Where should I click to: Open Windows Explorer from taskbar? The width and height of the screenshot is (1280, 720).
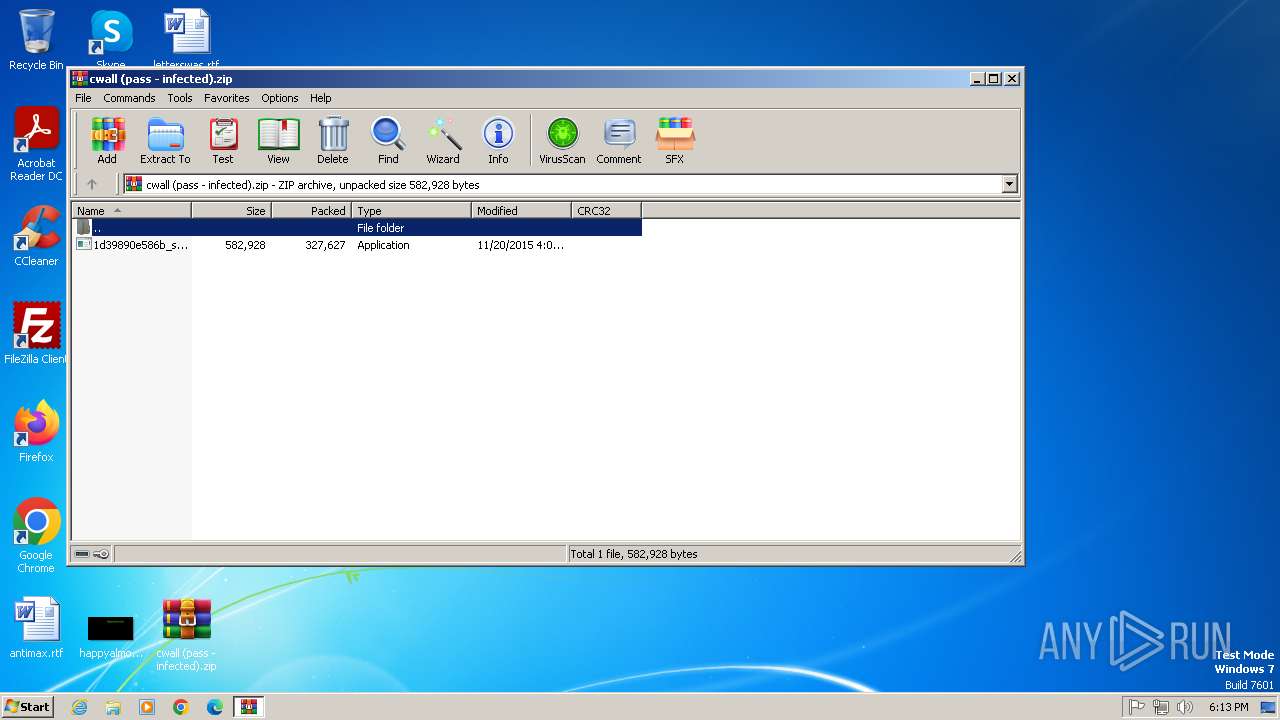pos(113,707)
